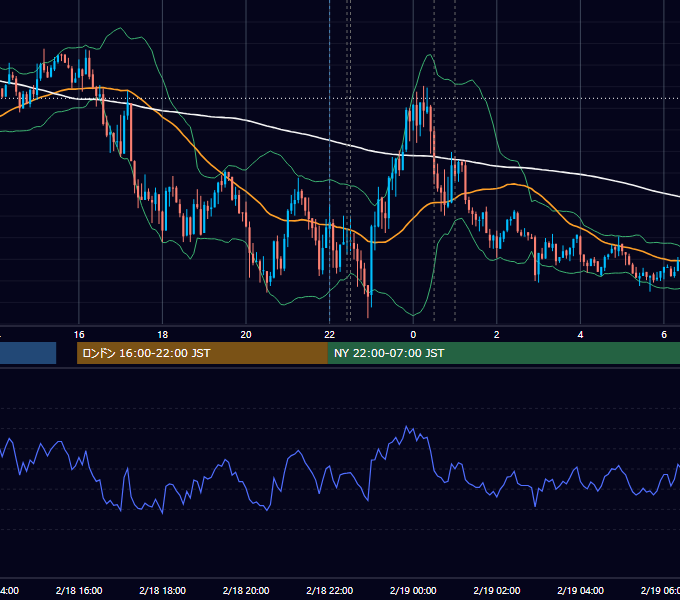Click the 2 hour label on upper axis

point(497,335)
